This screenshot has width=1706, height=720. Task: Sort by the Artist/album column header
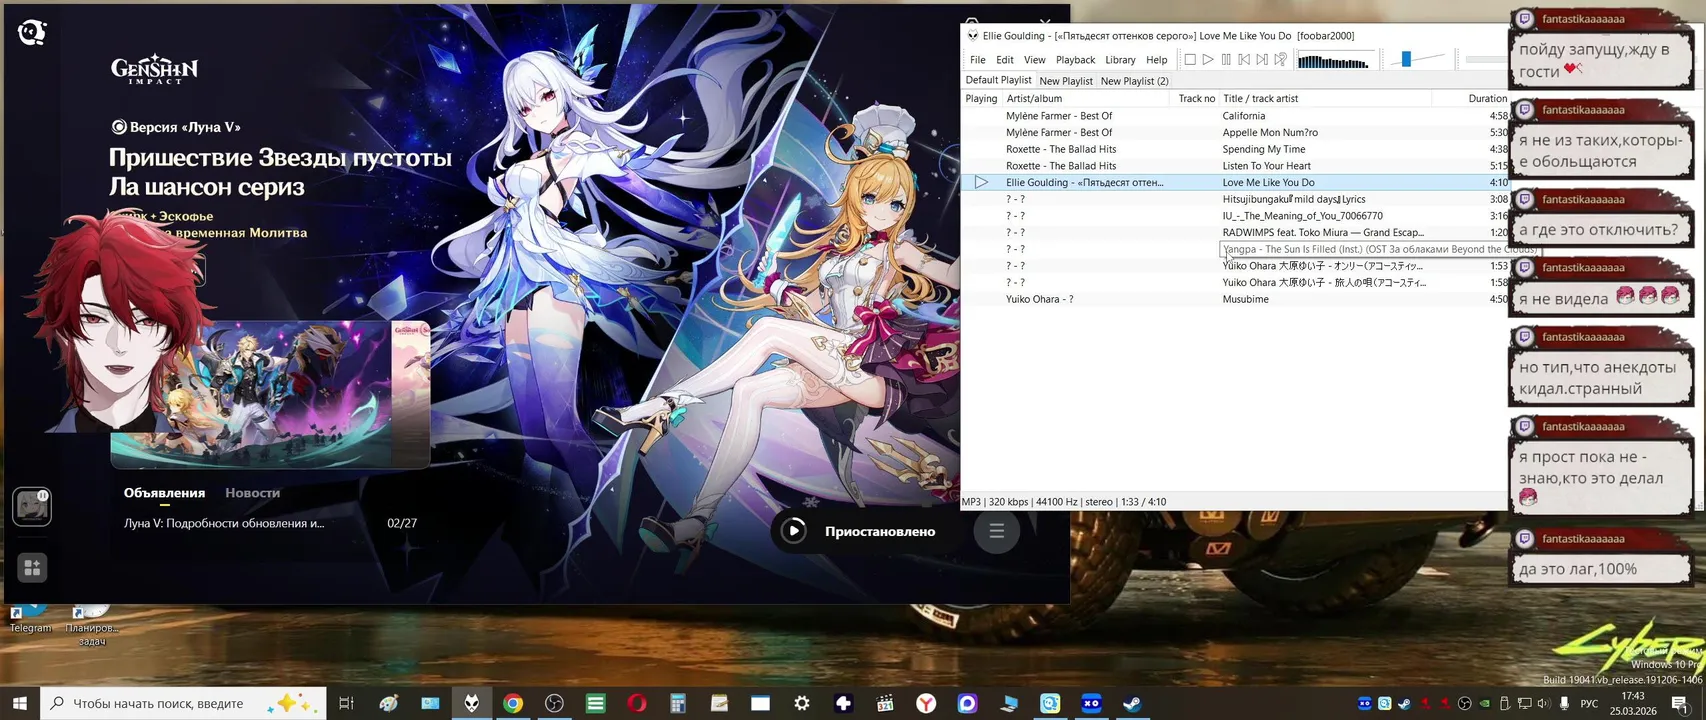point(1086,98)
